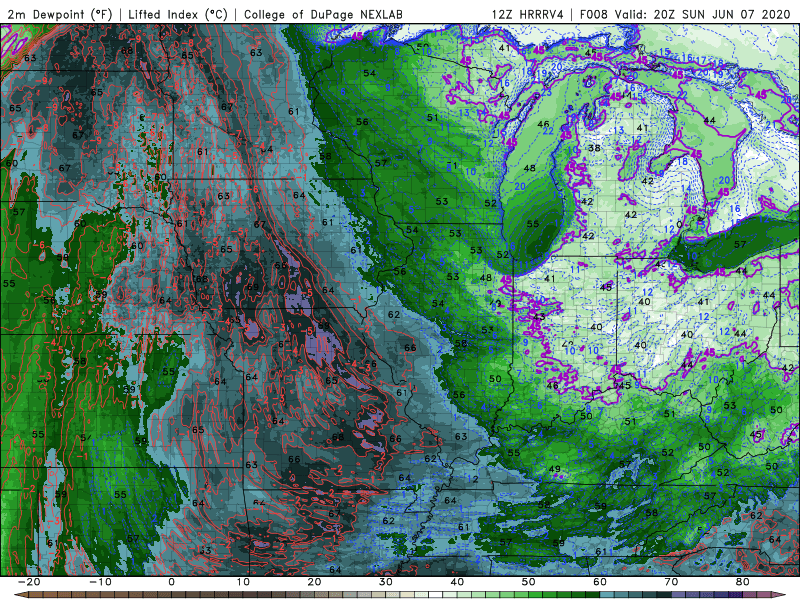Click the "2m Dewpoint (°F)" header label
The image size is (800, 600).
click(x=60, y=14)
